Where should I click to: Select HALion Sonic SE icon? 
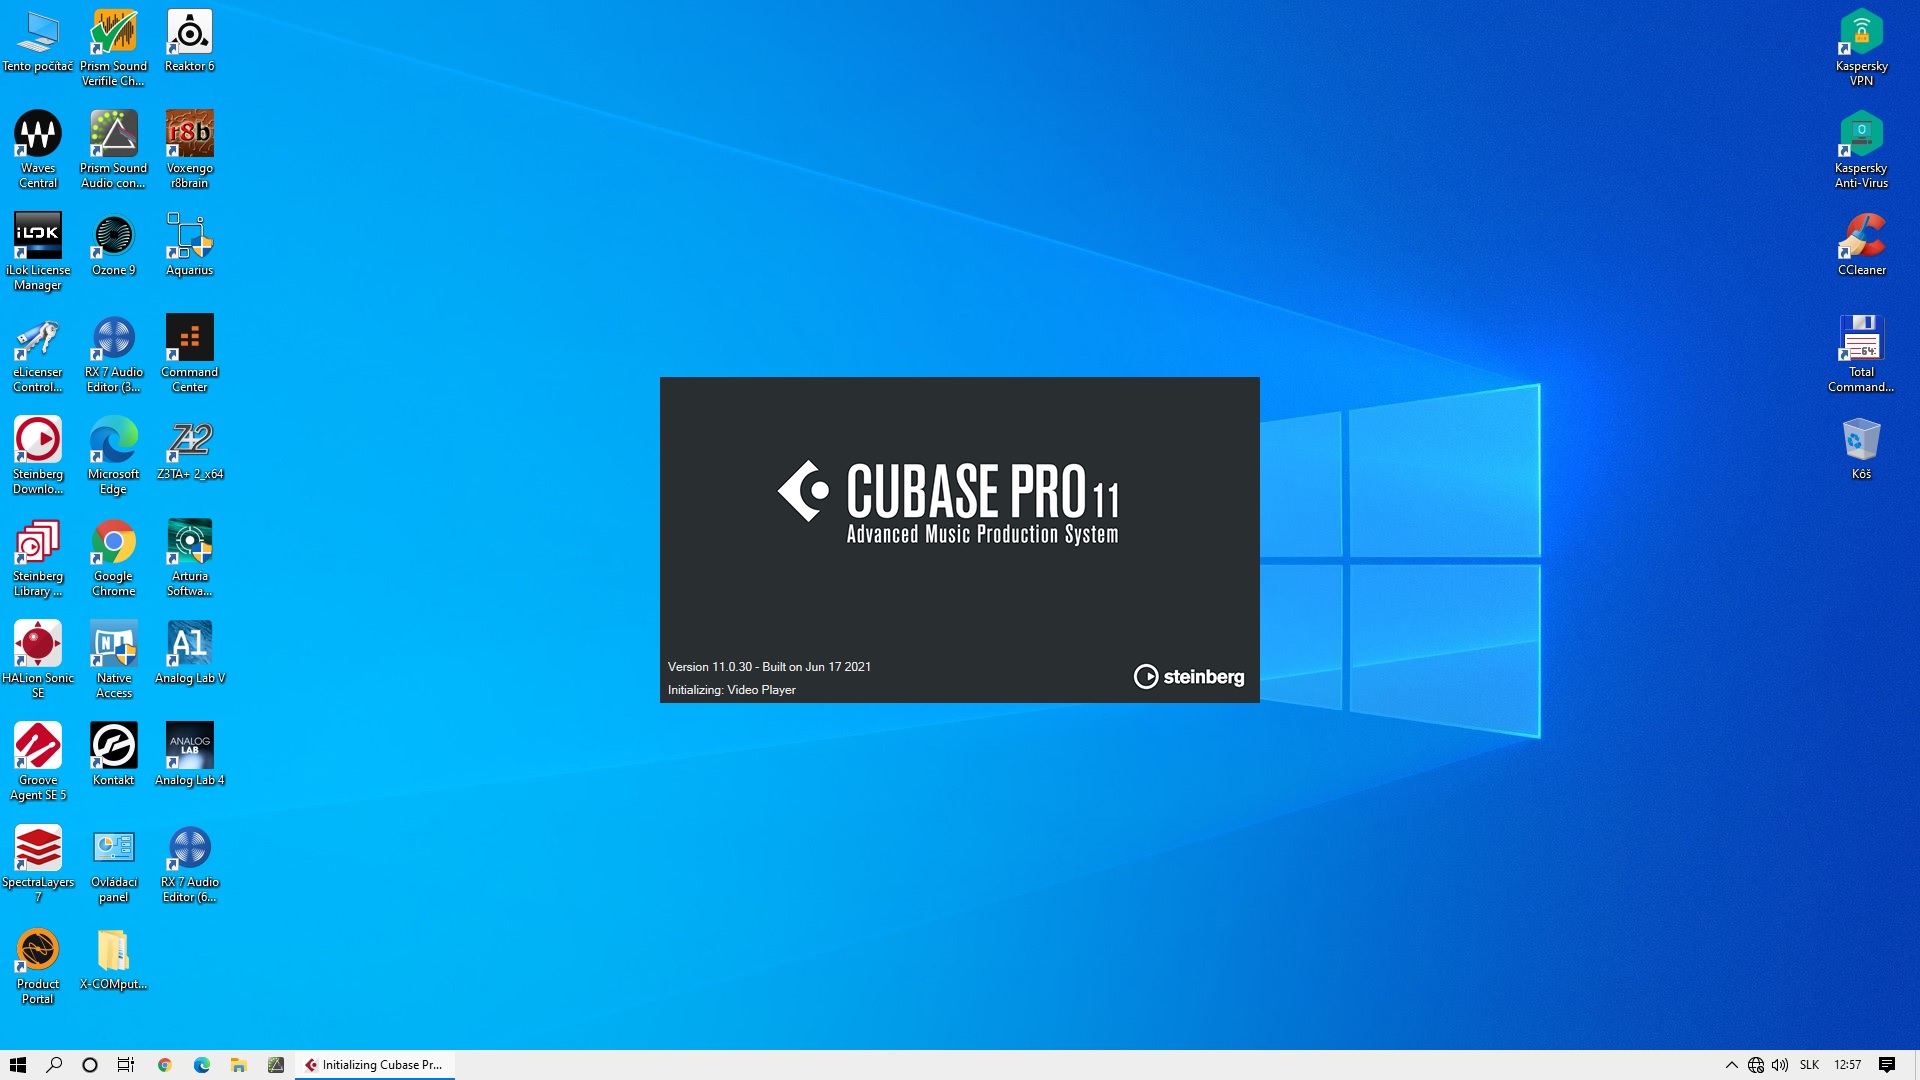click(x=38, y=660)
